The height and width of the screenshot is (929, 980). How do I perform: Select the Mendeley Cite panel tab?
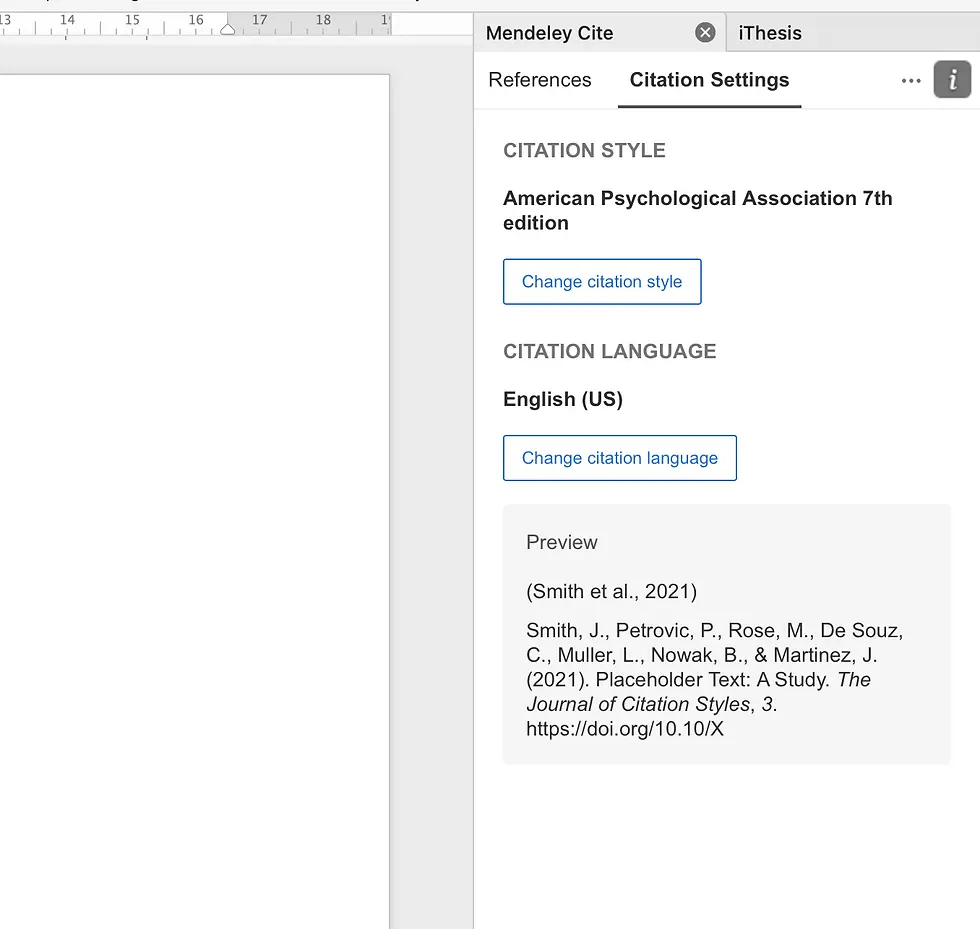(549, 33)
